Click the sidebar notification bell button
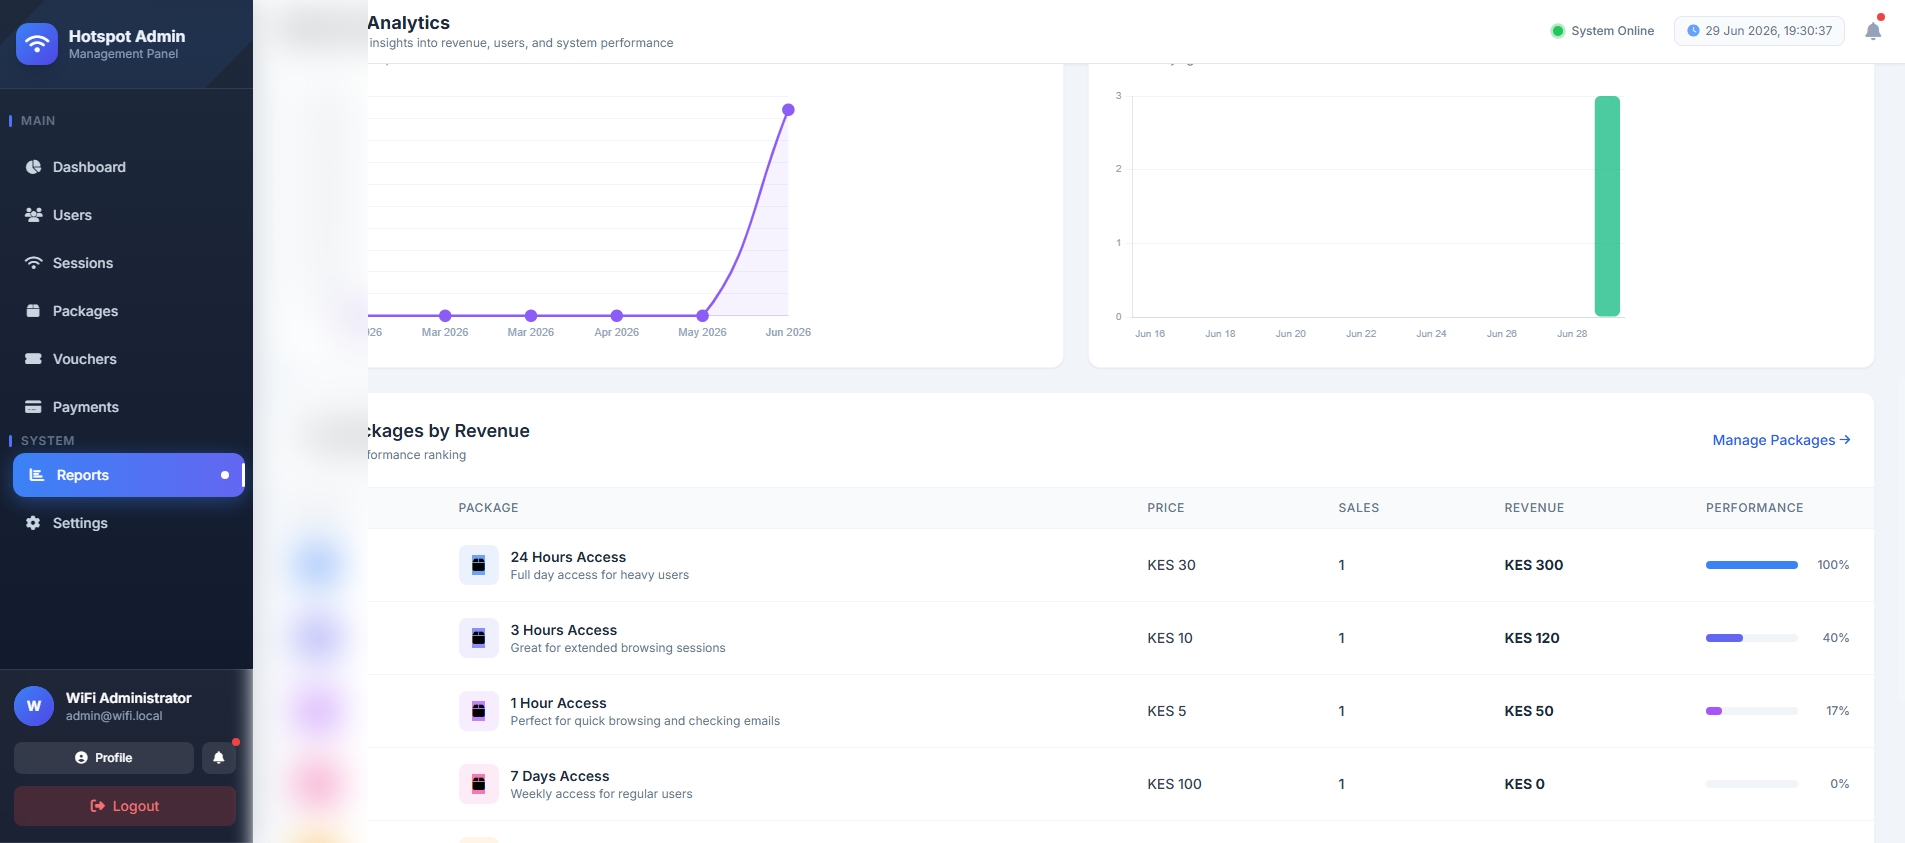The image size is (1905, 843). point(219,758)
